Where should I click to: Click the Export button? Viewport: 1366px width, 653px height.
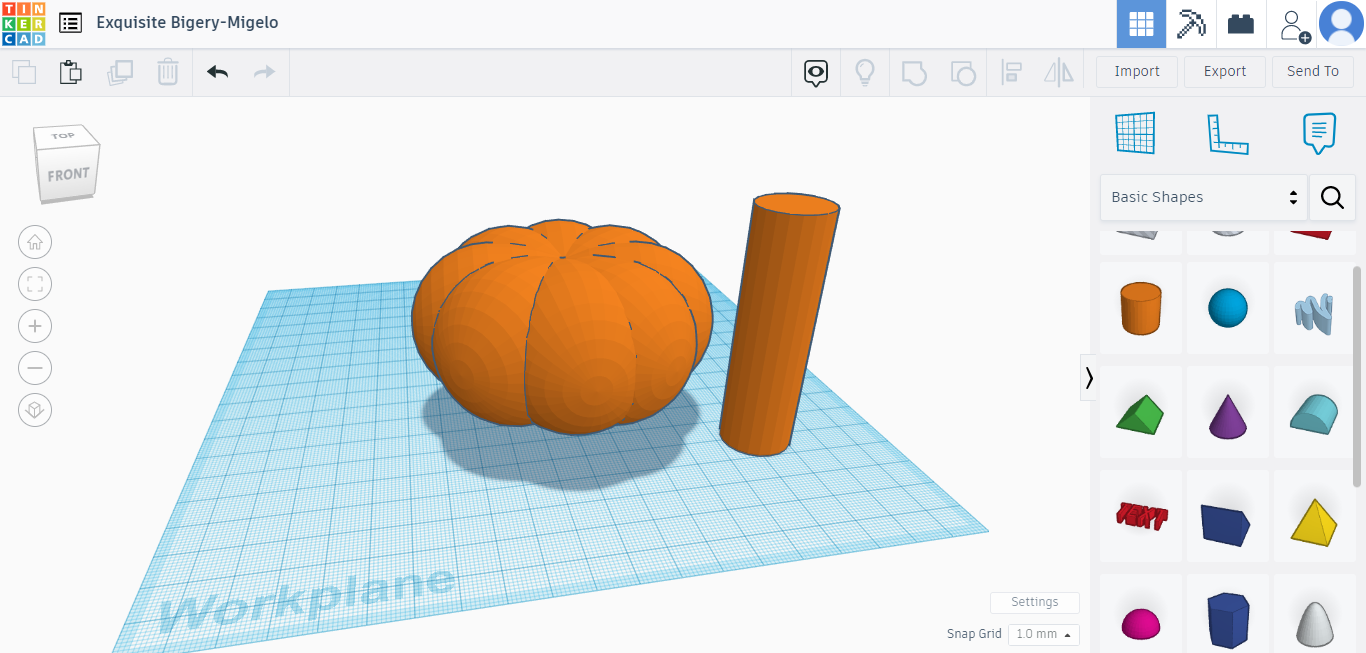(x=1225, y=71)
